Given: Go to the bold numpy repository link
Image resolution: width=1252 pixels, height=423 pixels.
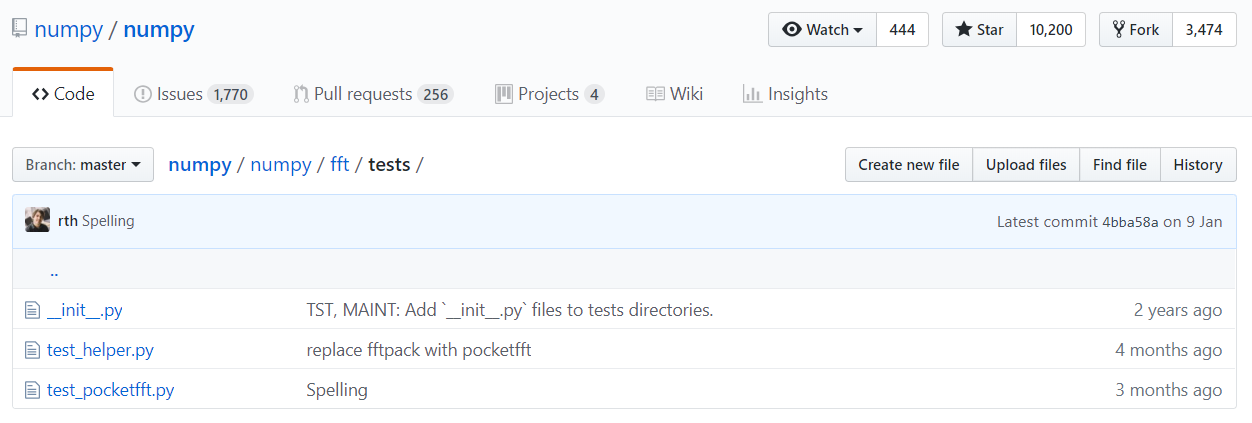Looking at the screenshot, I should point(159,29).
